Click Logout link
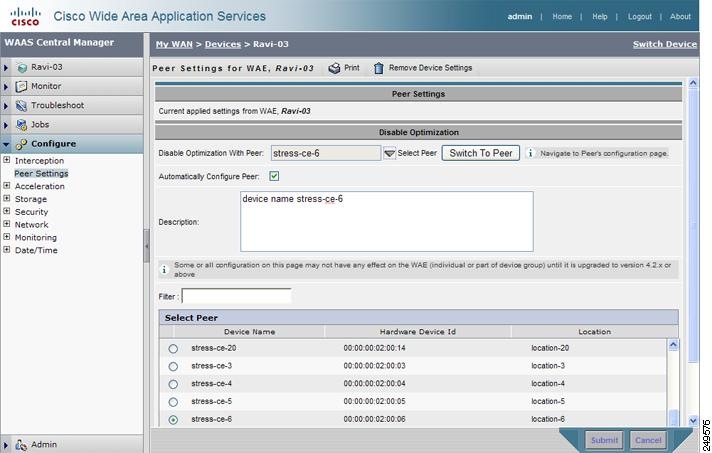The height and width of the screenshot is (453, 712). point(639,16)
